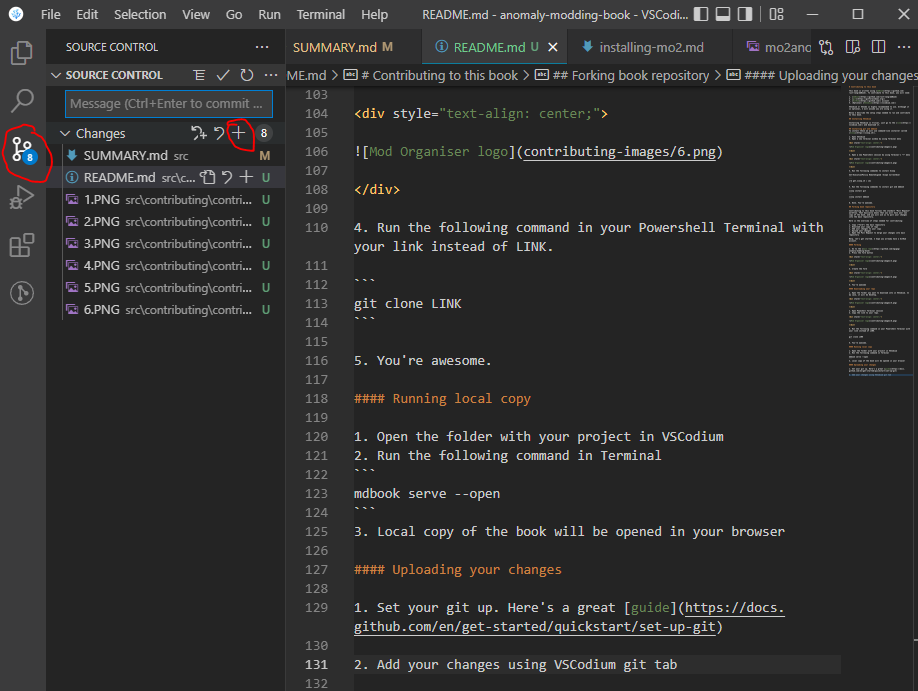Open markdown preview to the side
The width and height of the screenshot is (918, 691).
coord(852,47)
